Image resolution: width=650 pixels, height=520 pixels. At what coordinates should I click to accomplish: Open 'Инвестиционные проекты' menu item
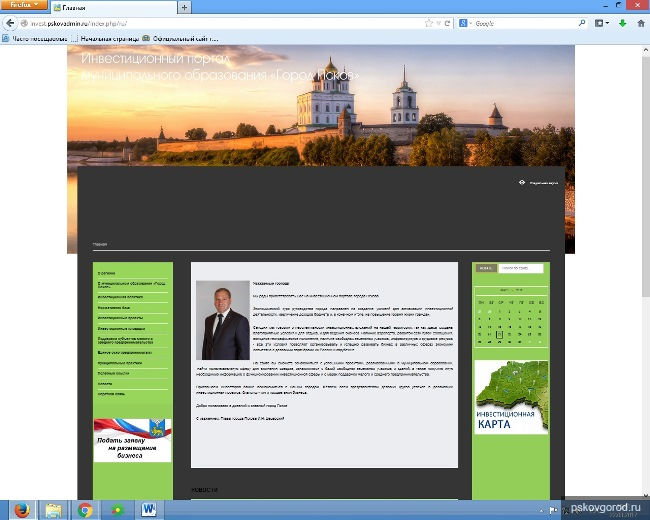(x=120, y=318)
